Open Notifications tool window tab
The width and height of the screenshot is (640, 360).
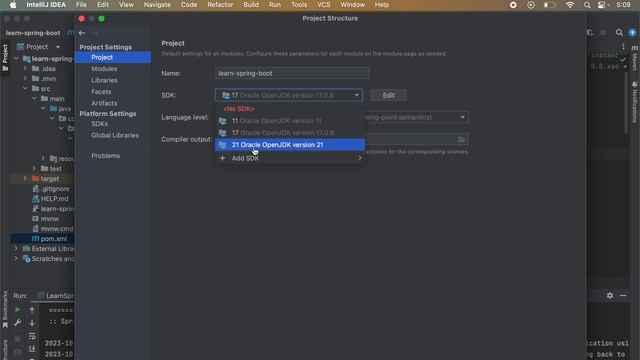tap(635, 102)
